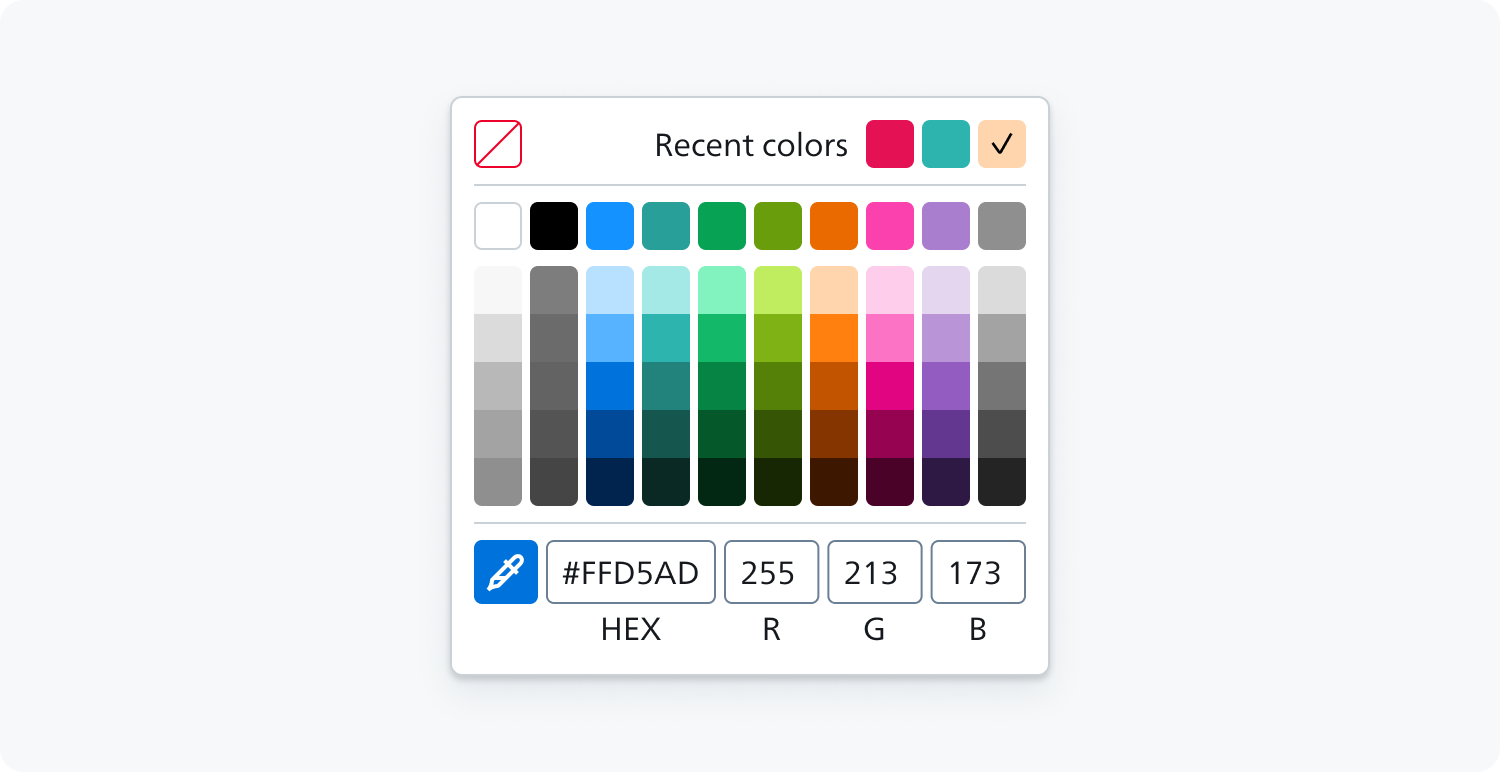Choose the black base color swatch

(554, 226)
